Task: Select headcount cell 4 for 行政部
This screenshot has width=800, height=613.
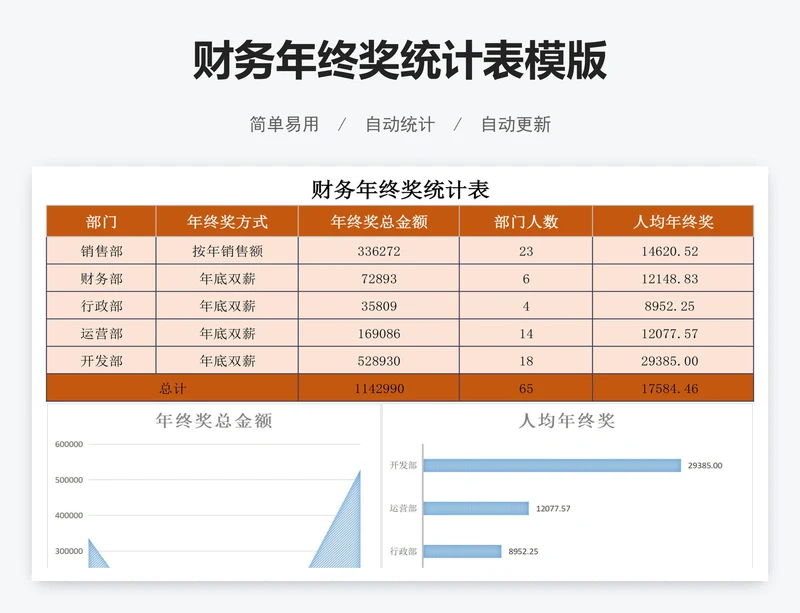Action: click(526, 306)
